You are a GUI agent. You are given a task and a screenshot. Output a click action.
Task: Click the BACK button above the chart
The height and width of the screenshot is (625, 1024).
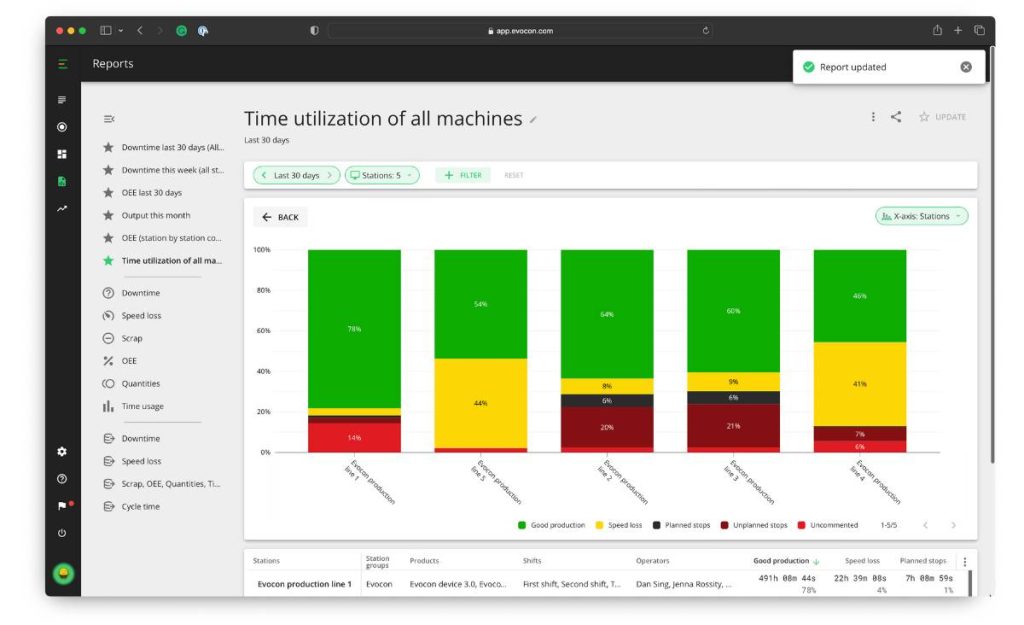point(280,217)
